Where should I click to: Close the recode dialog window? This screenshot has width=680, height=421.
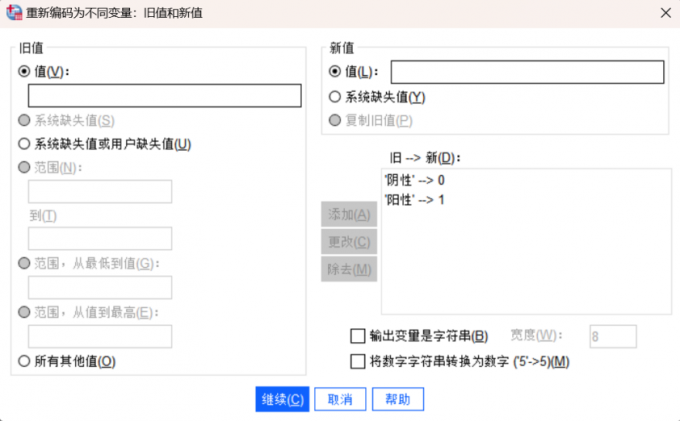tap(665, 12)
